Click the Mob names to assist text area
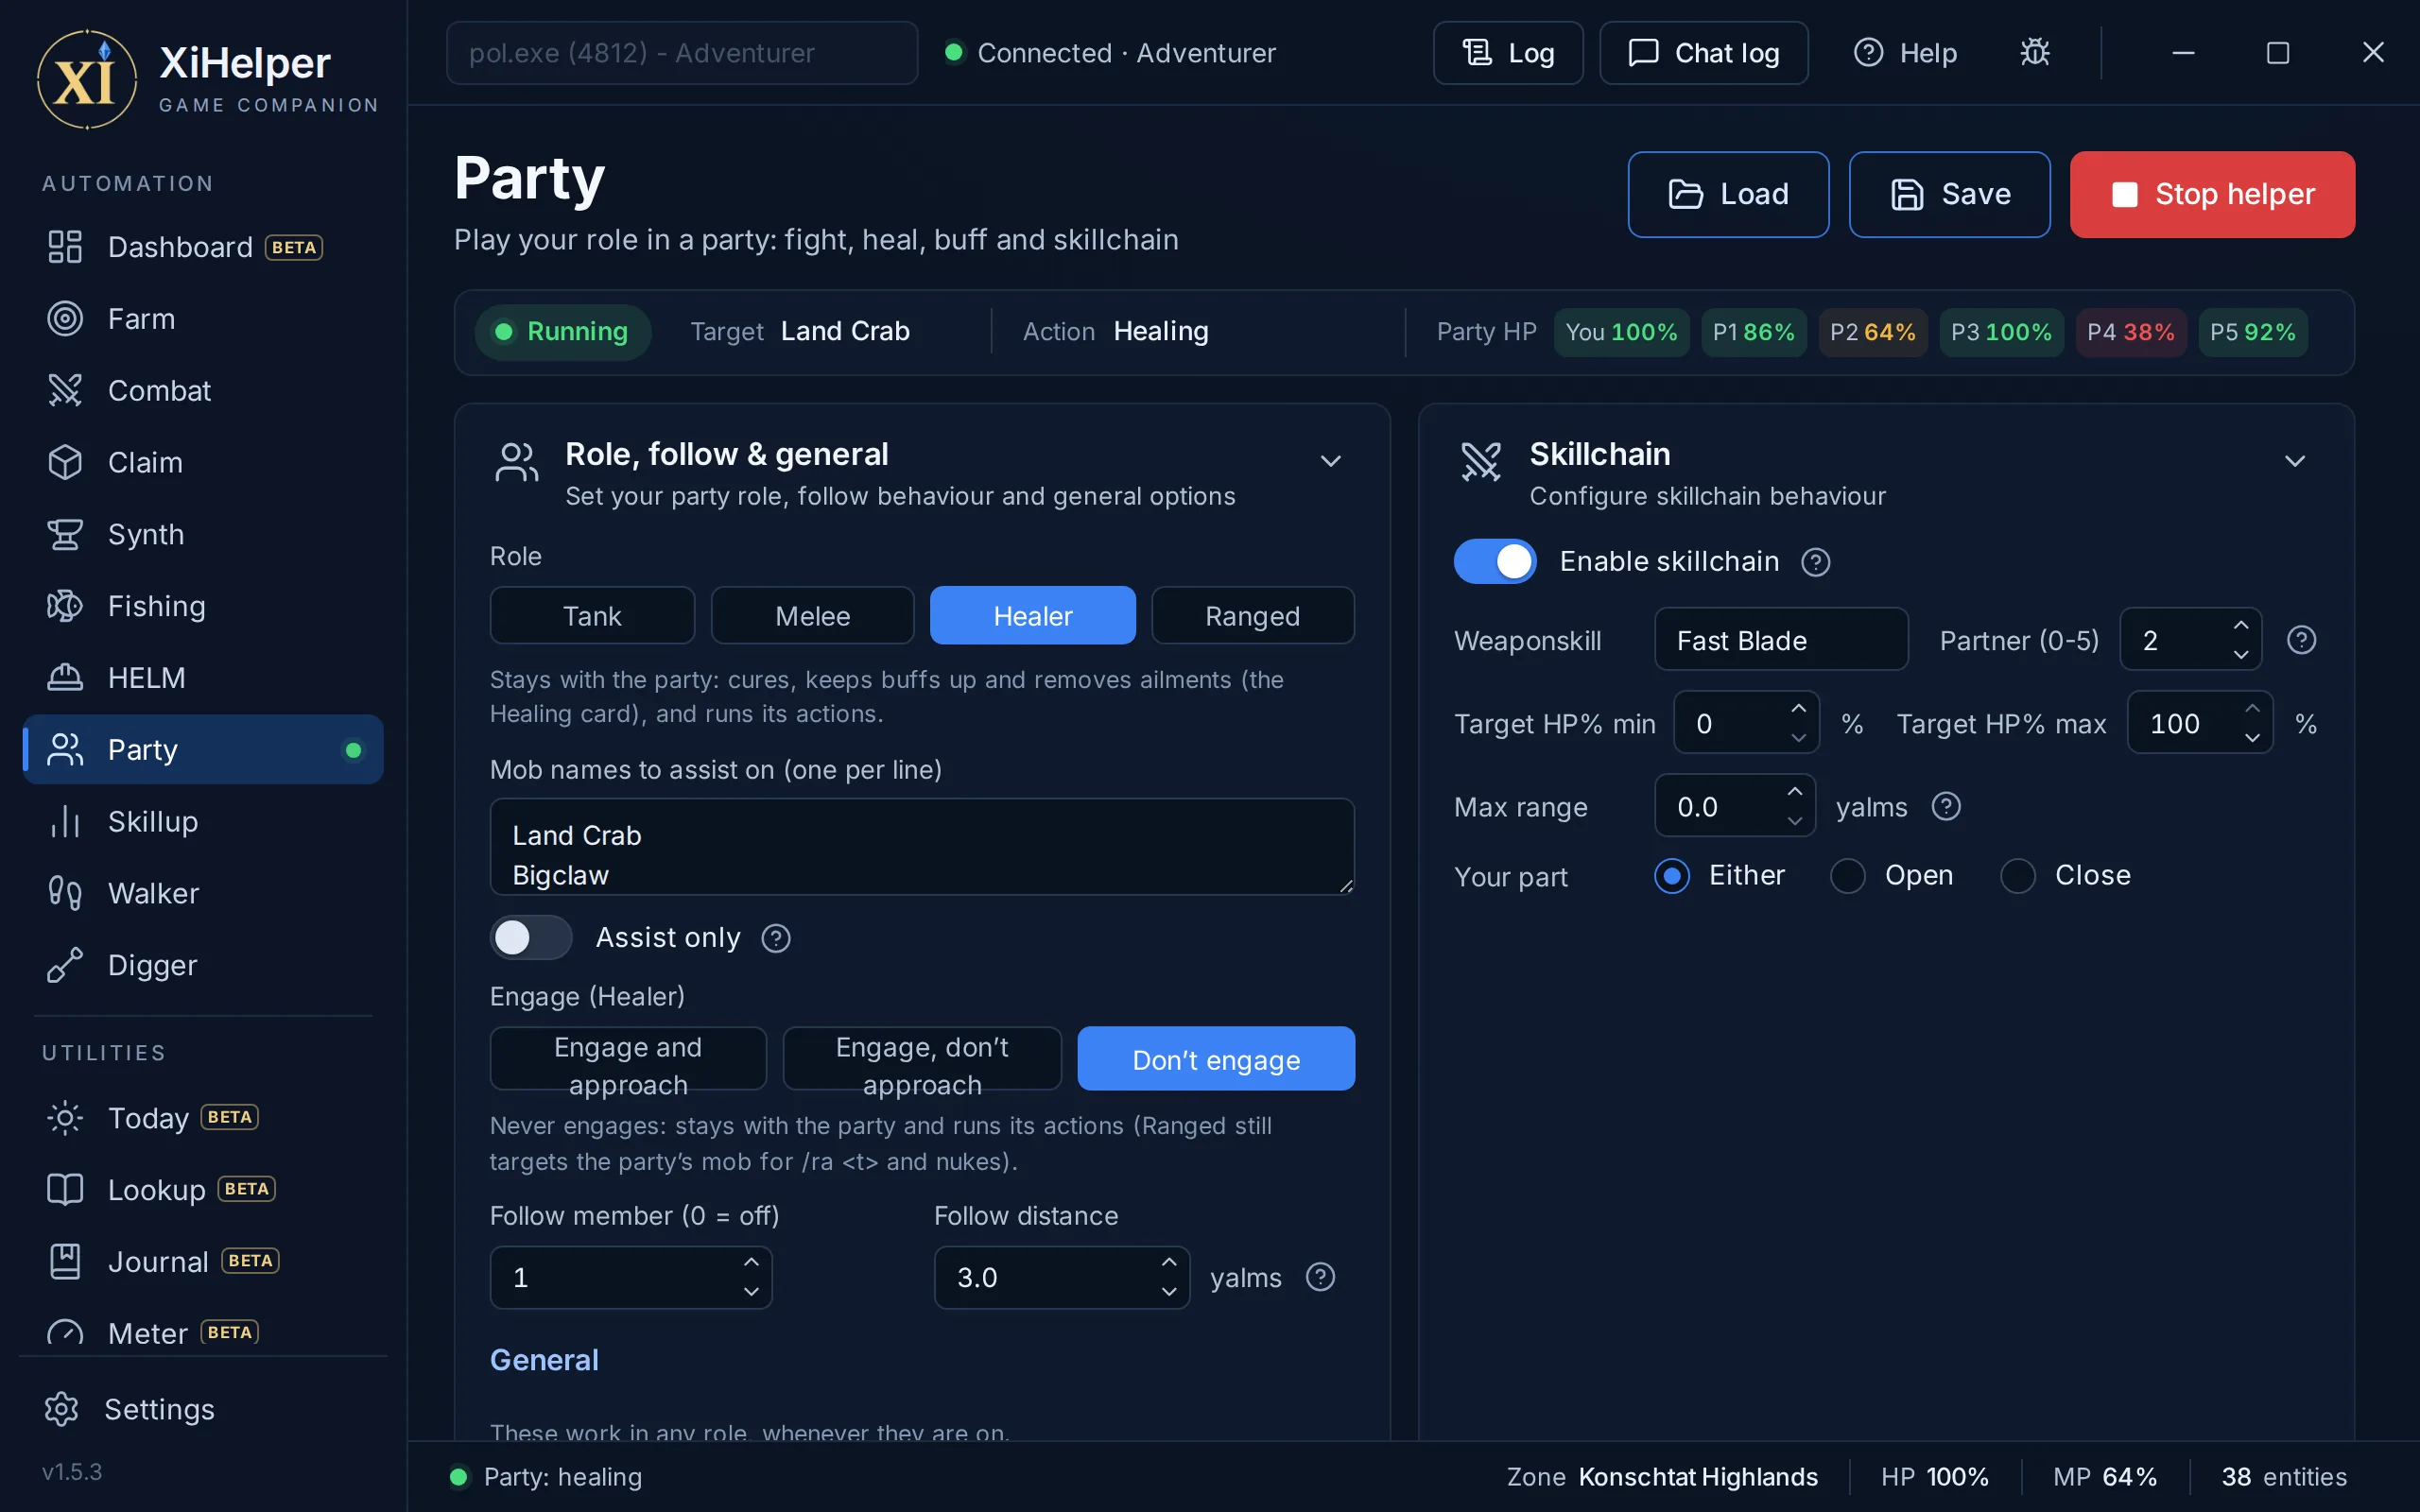 [x=922, y=846]
